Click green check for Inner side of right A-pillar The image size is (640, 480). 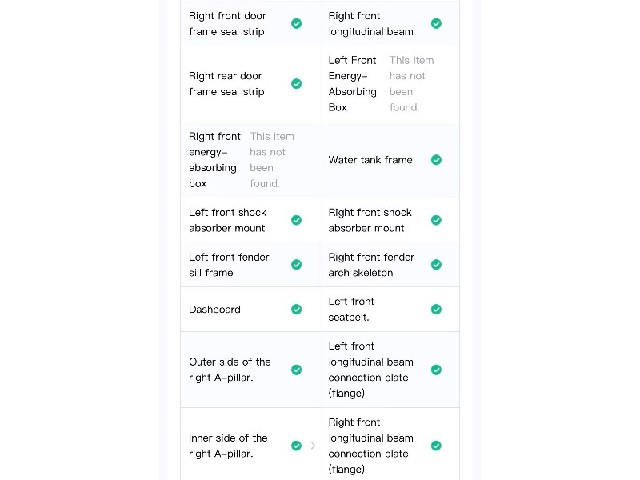click(x=297, y=446)
